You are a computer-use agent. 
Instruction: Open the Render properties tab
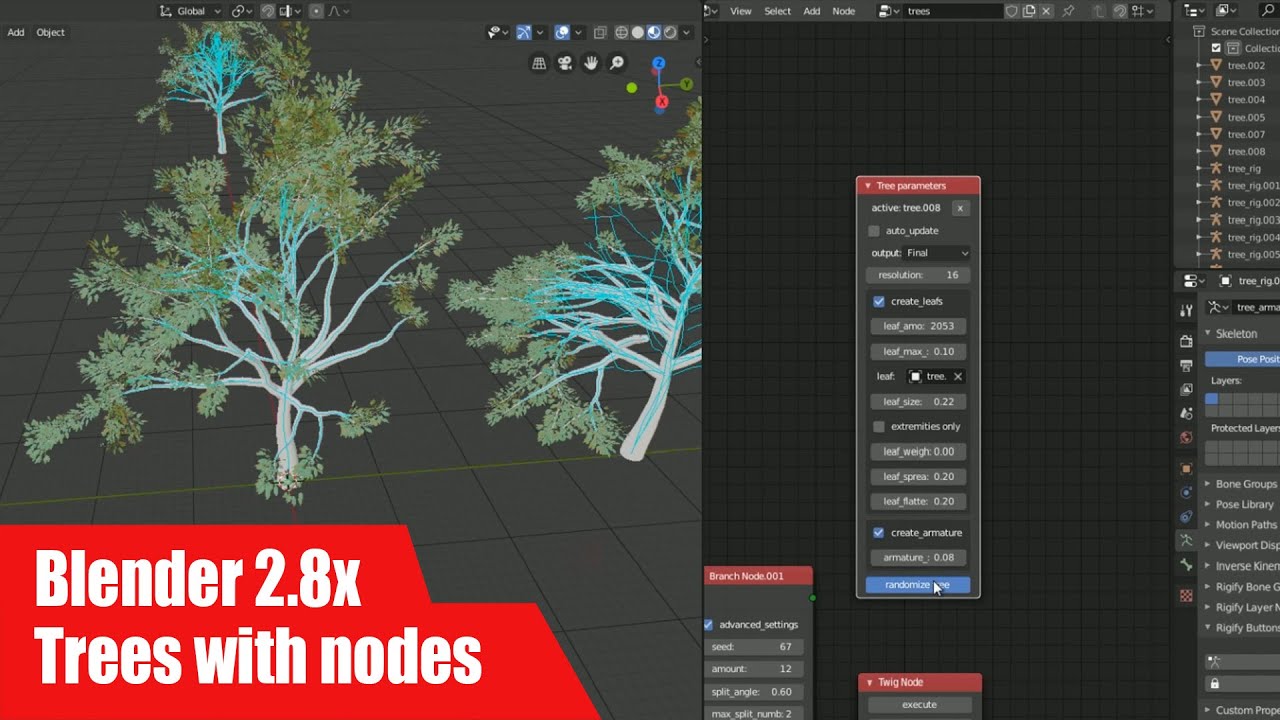pyautogui.click(x=1186, y=341)
